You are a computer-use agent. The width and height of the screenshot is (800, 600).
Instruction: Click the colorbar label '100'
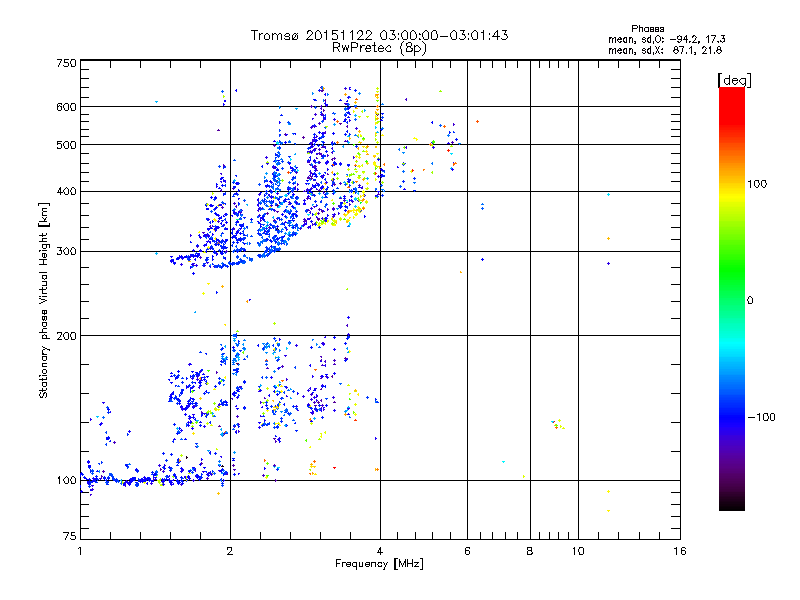757,184
